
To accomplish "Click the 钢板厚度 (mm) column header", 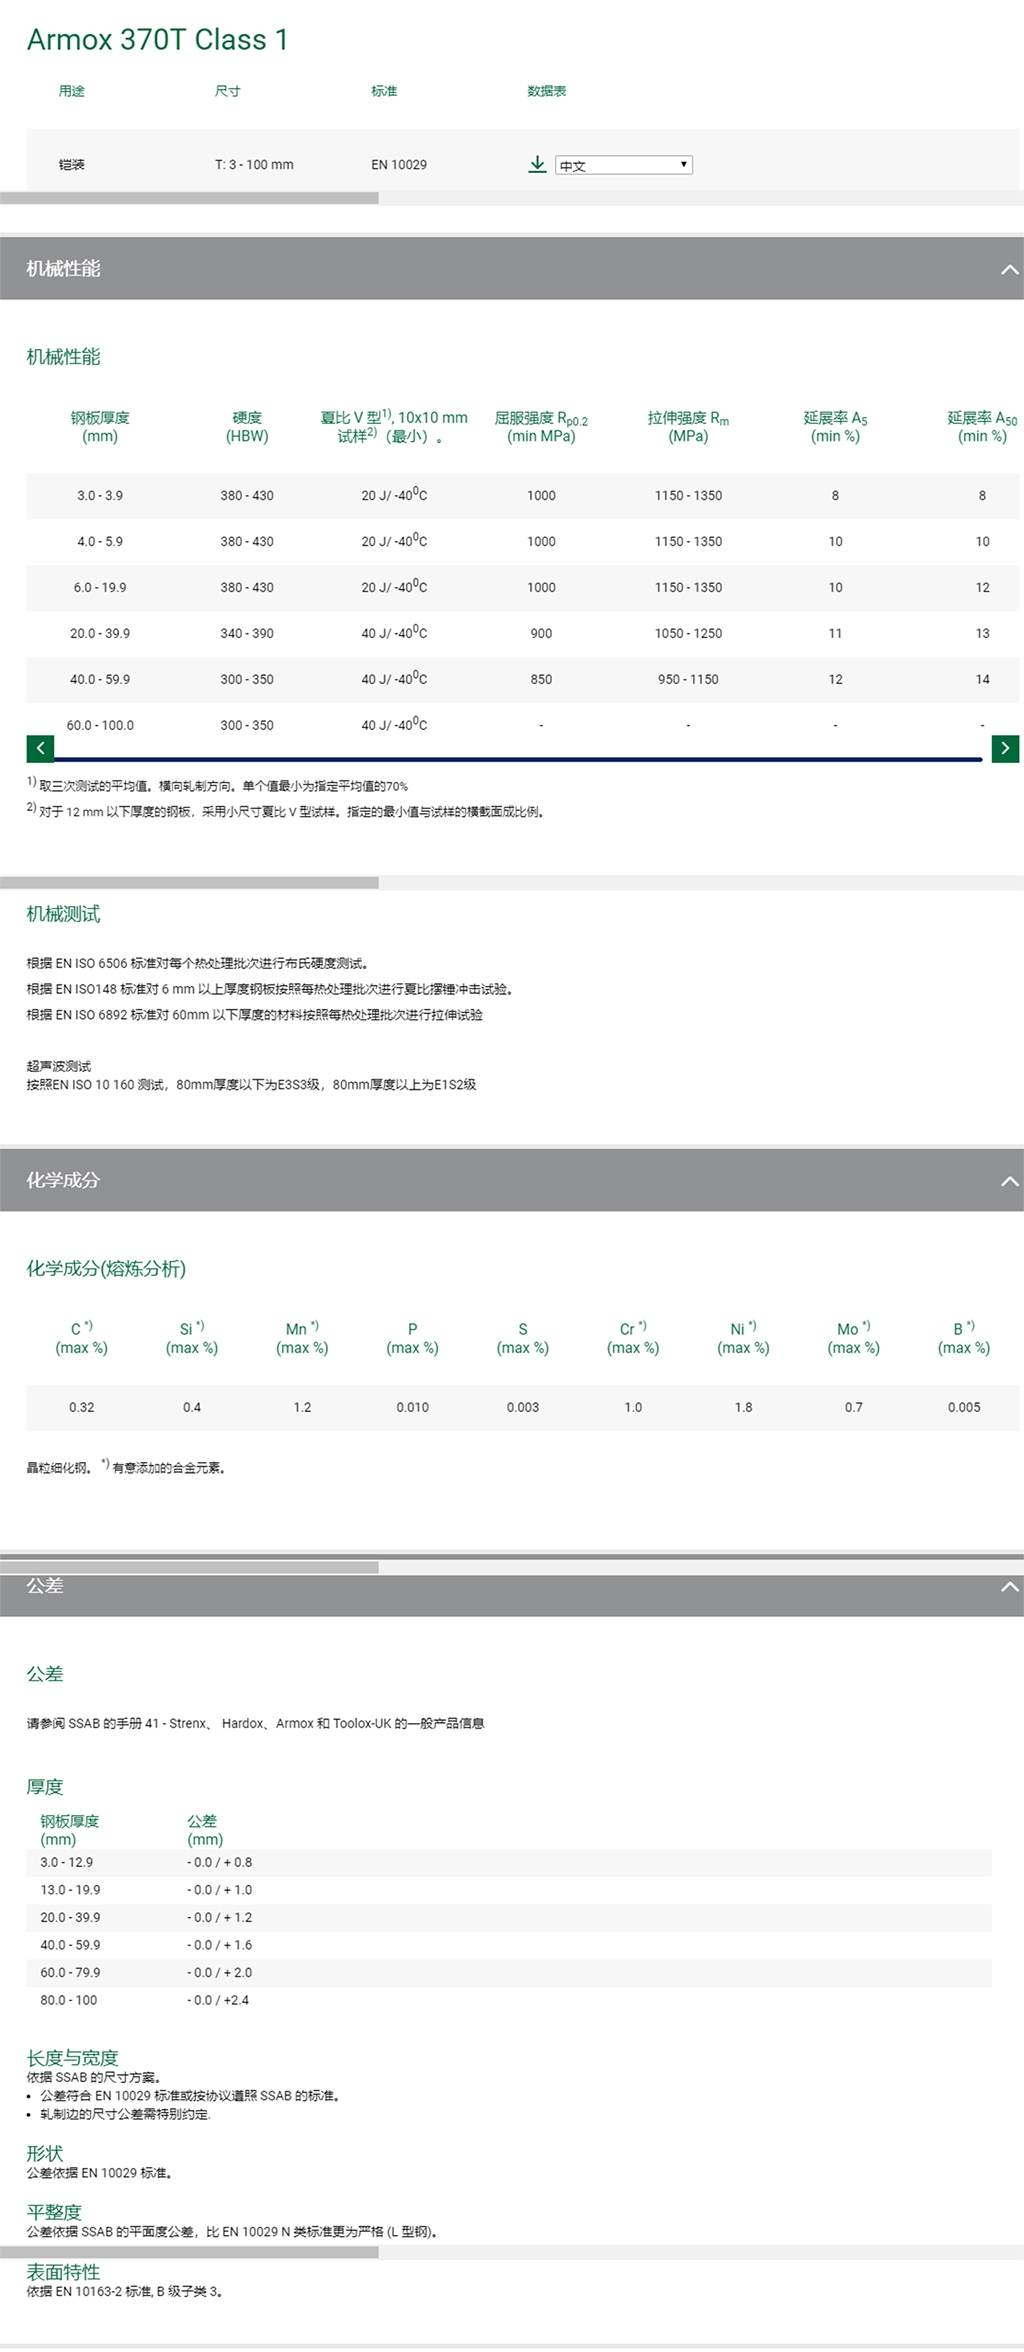I will point(100,427).
